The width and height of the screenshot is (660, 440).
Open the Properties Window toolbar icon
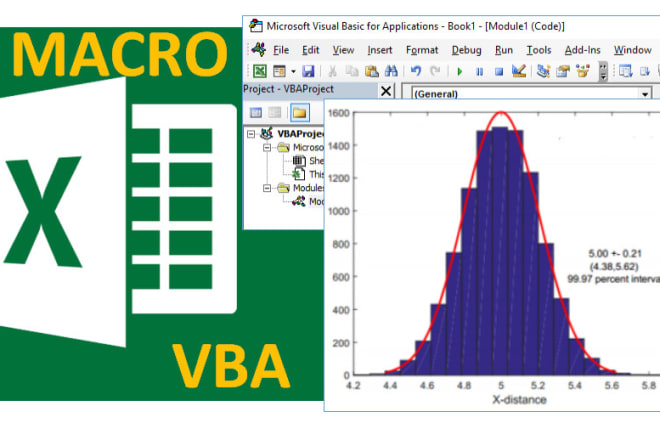[563, 71]
